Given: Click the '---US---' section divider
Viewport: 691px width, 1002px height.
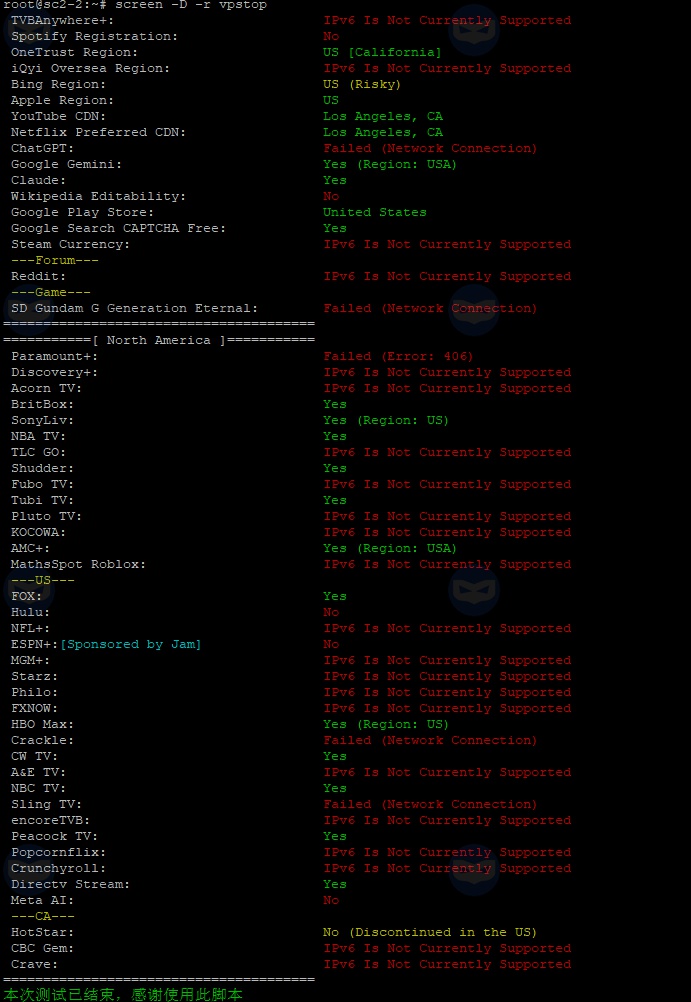Looking at the screenshot, I should (x=42, y=580).
